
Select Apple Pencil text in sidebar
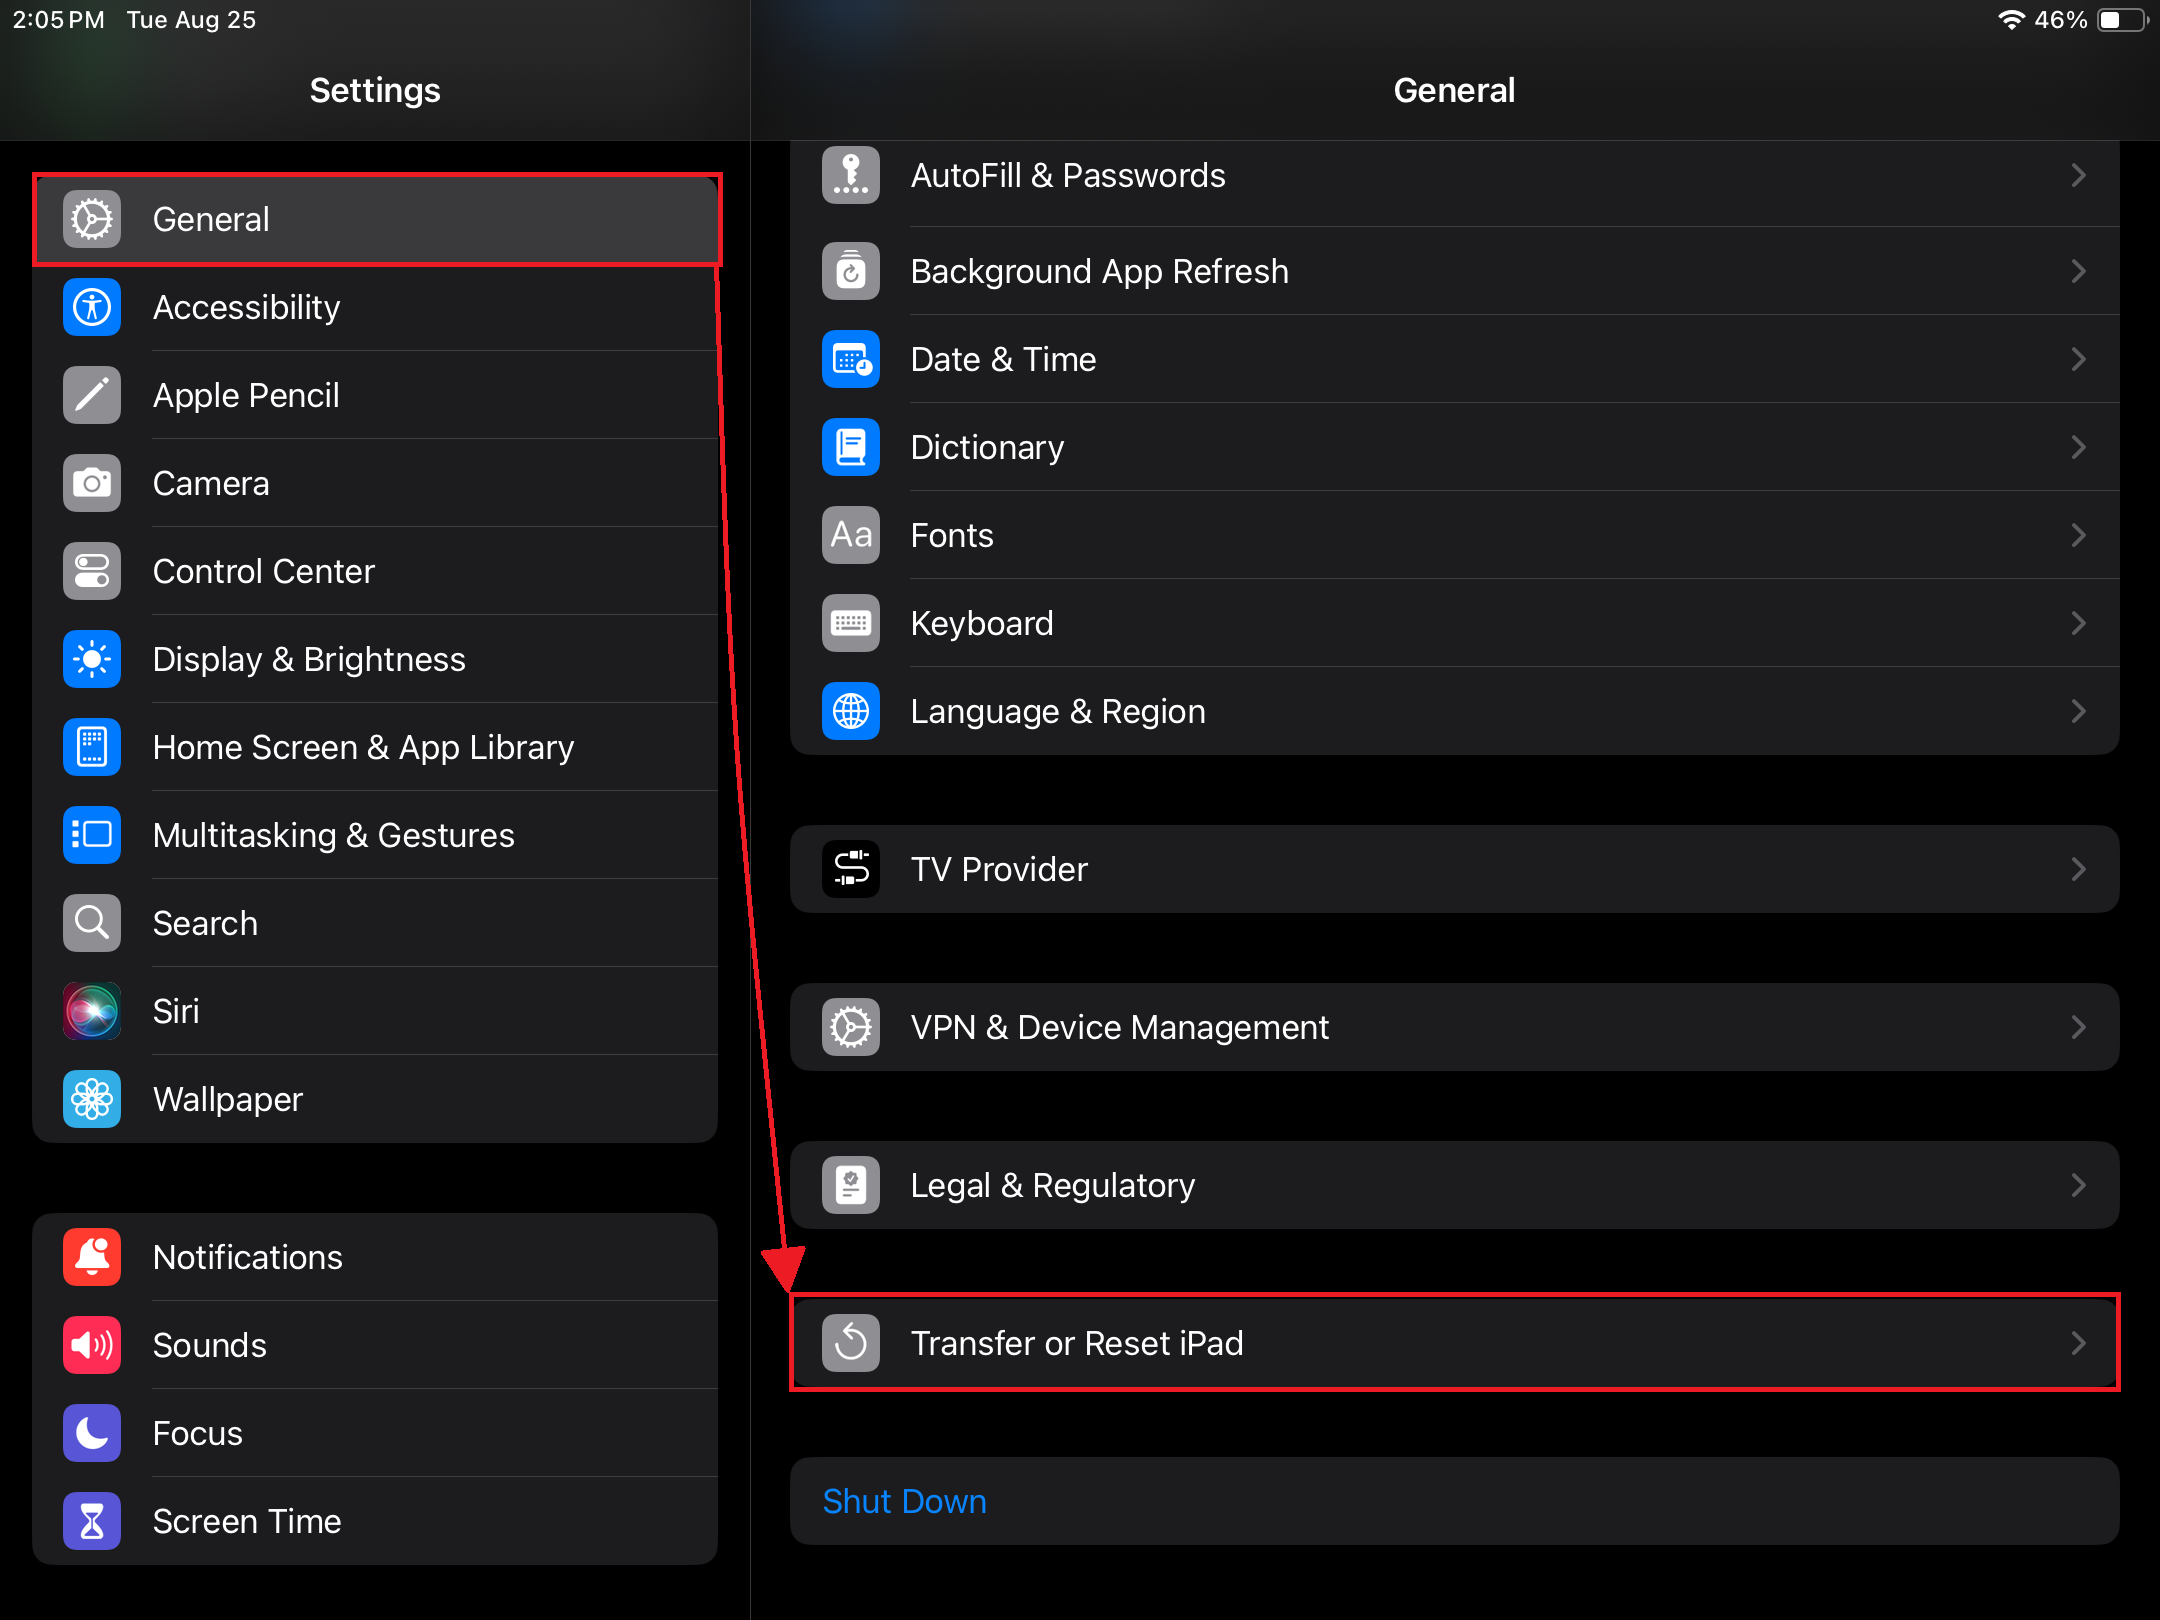(246, 396)
